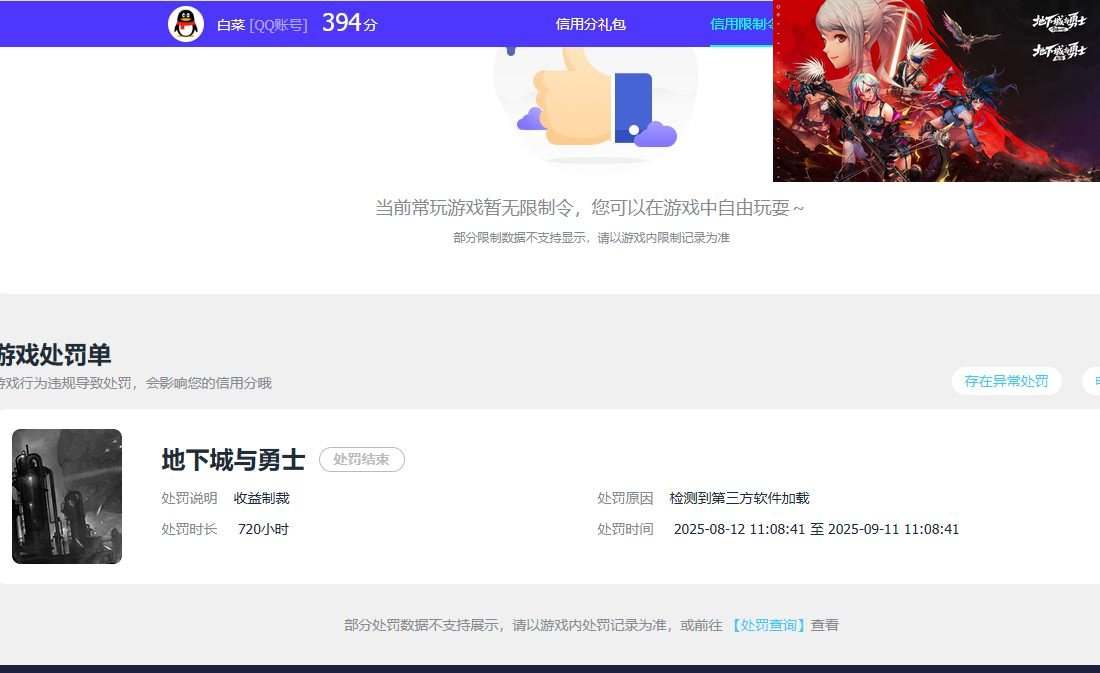Click the penalty time range 2025-08-12 至 2025-09-11
The image size is (1100, 673).
click(x=816, y=529)
